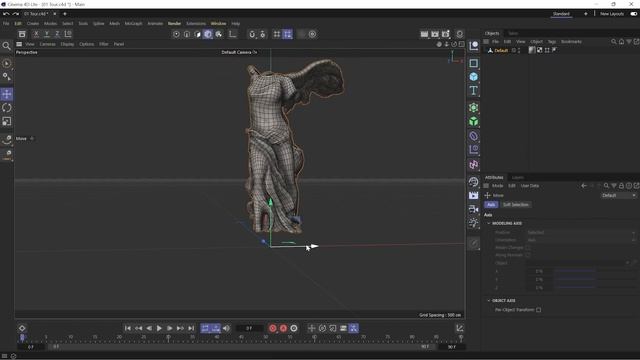
Task: Open the Render menu
Action: (x=174, y=24)
